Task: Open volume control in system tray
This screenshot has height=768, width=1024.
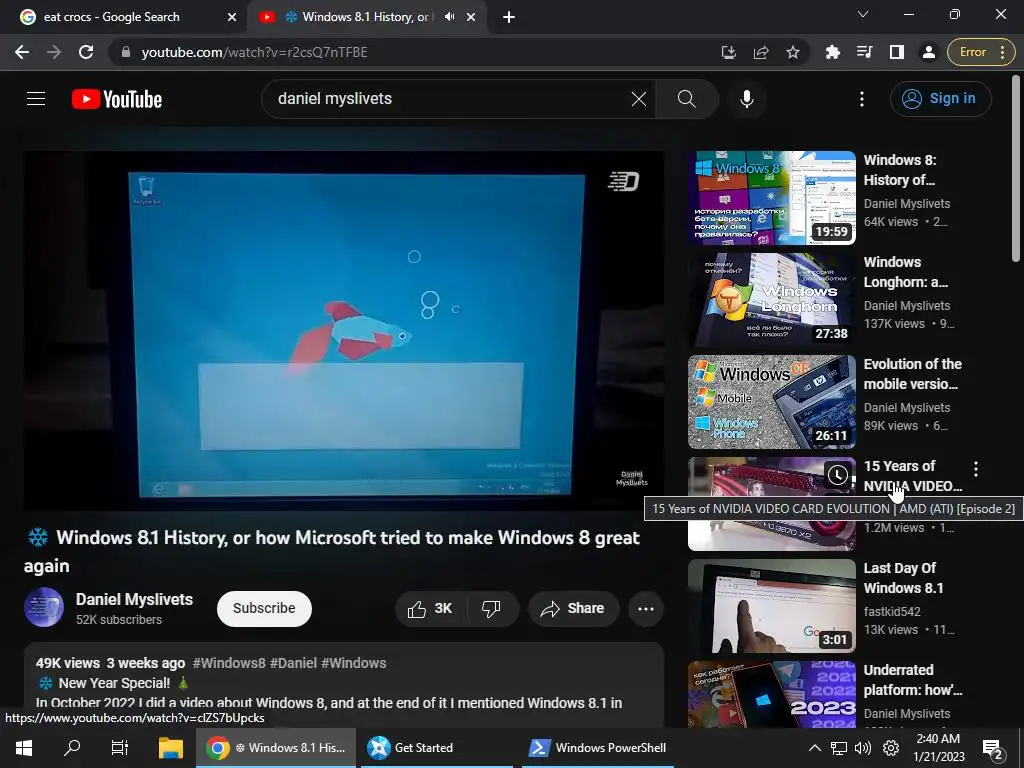Action: [863, 748]
